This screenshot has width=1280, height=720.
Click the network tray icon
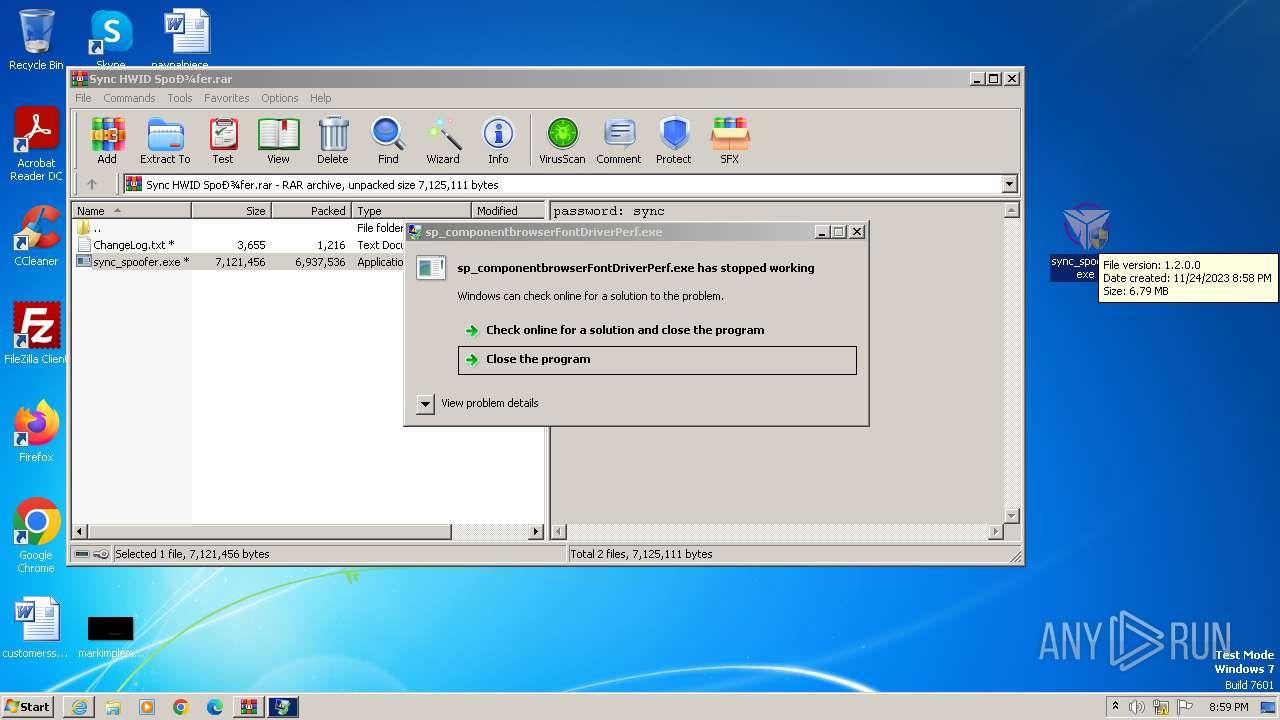(x=1160, y=707)
